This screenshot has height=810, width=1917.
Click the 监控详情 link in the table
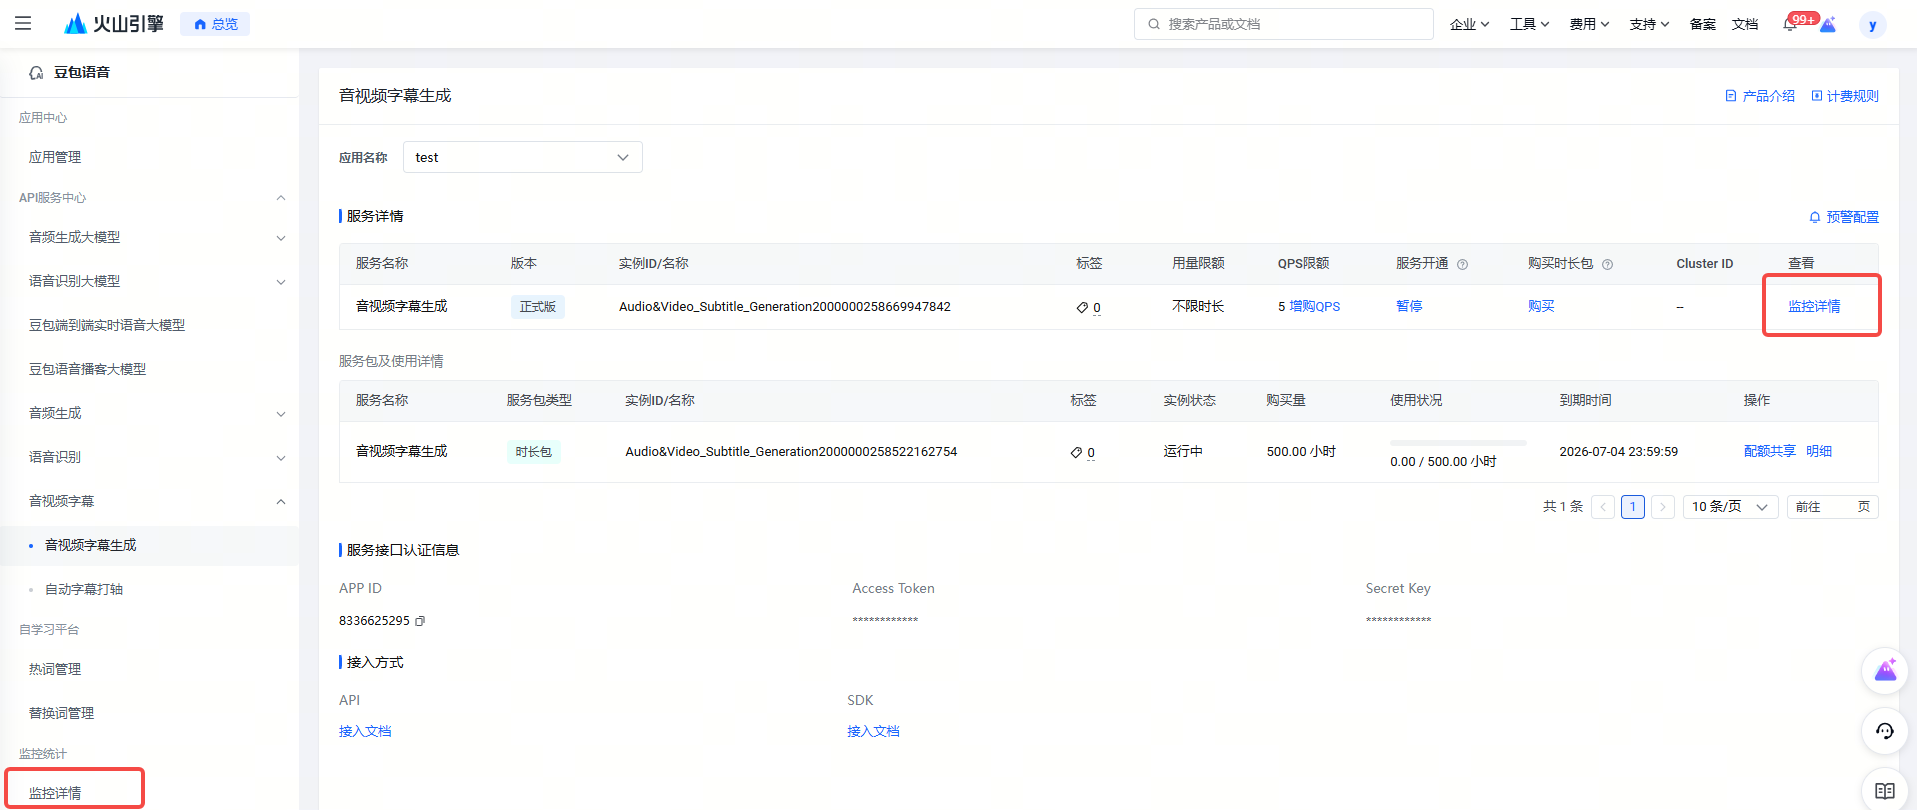(x=1814, y=306)
